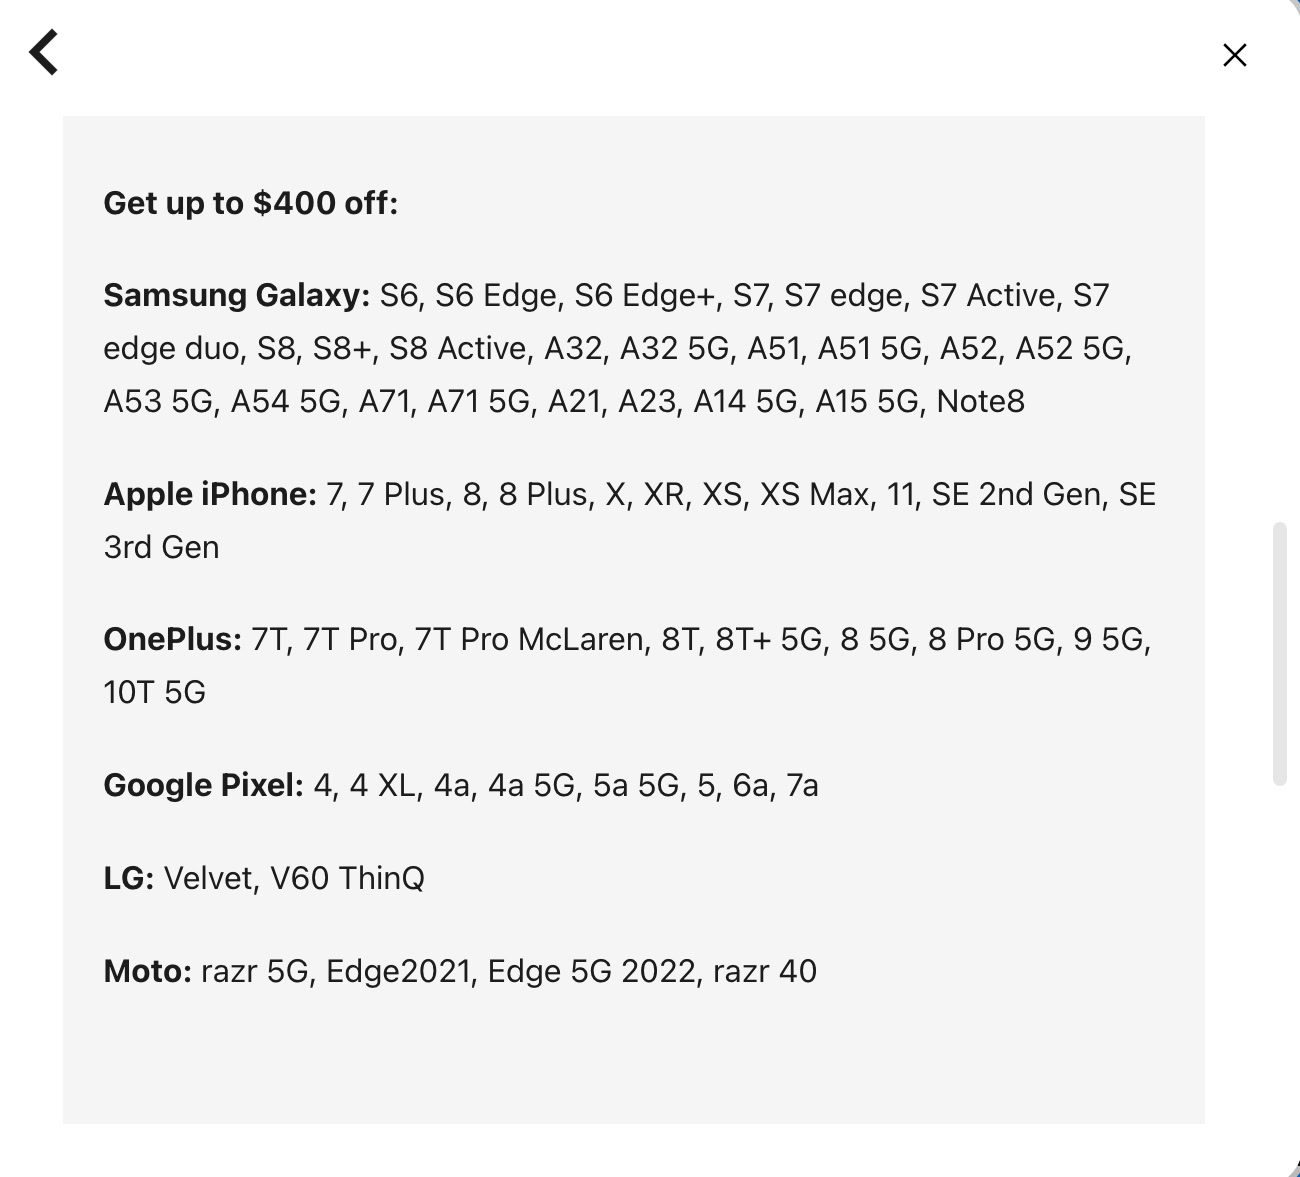Click the 'Note8' text in Samsung list

point(980,401)
